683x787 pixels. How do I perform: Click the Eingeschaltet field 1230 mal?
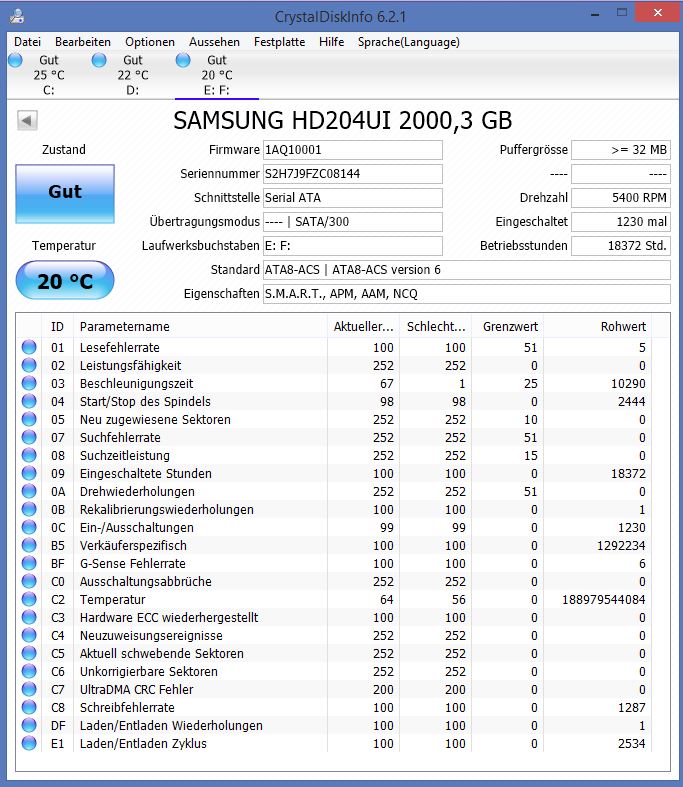621,222
